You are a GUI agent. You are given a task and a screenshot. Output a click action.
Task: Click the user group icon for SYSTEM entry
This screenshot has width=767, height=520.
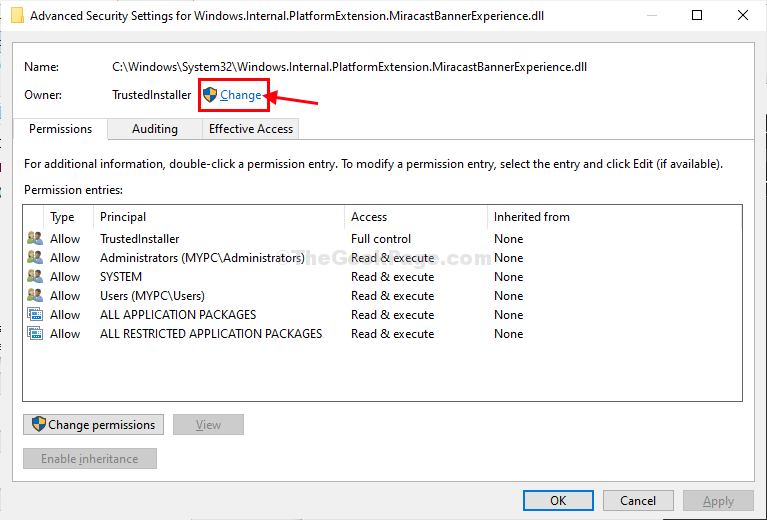click(x=35, y=276)
